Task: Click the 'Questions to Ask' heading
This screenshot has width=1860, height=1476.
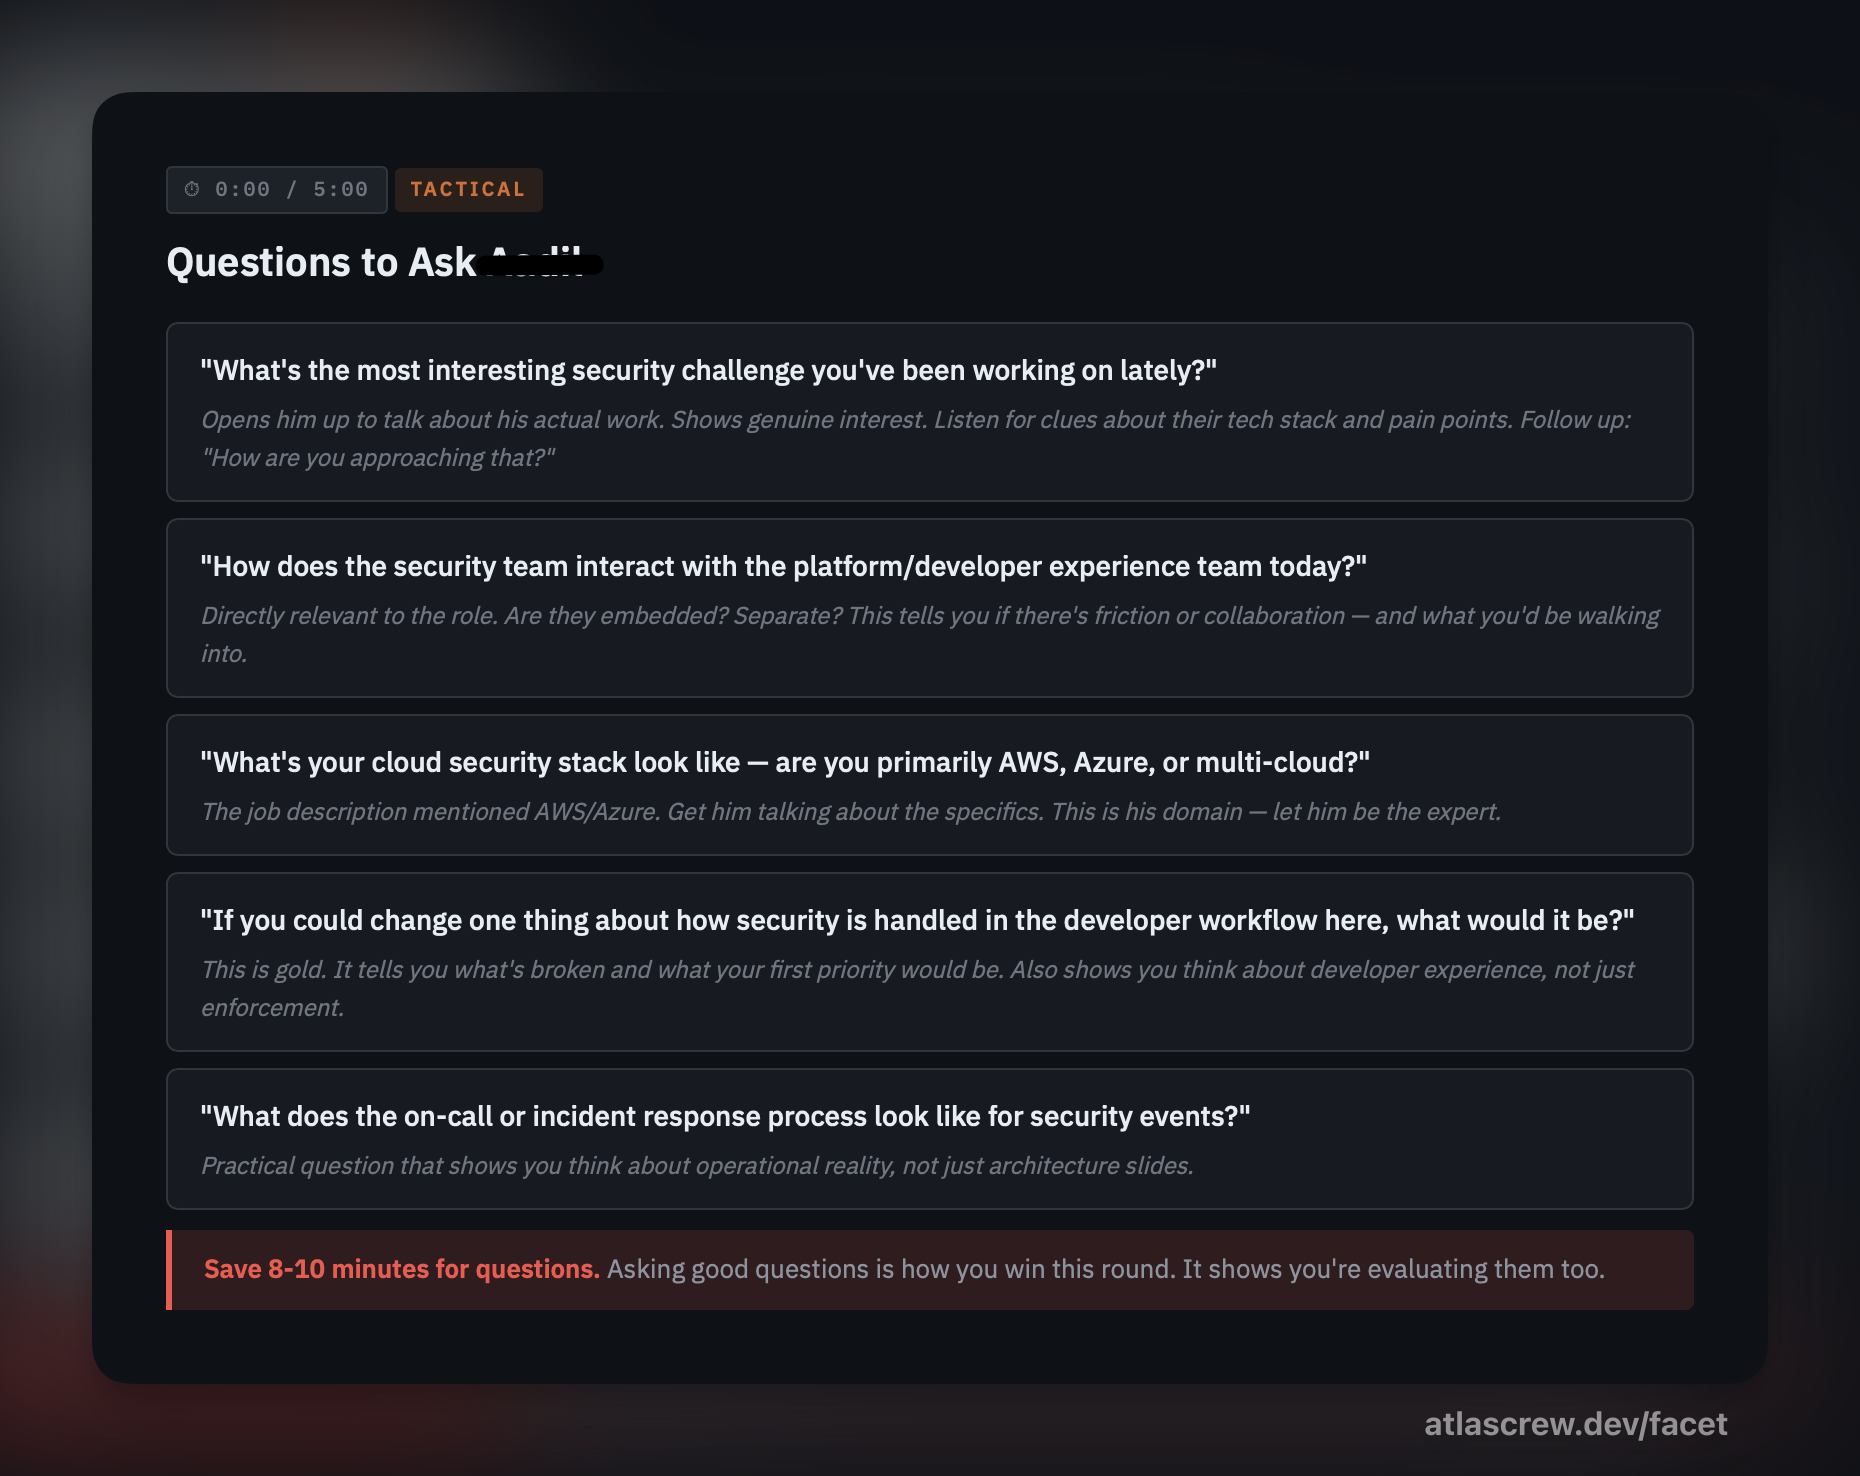Action: pyautogui.click(x=320, y=262)
